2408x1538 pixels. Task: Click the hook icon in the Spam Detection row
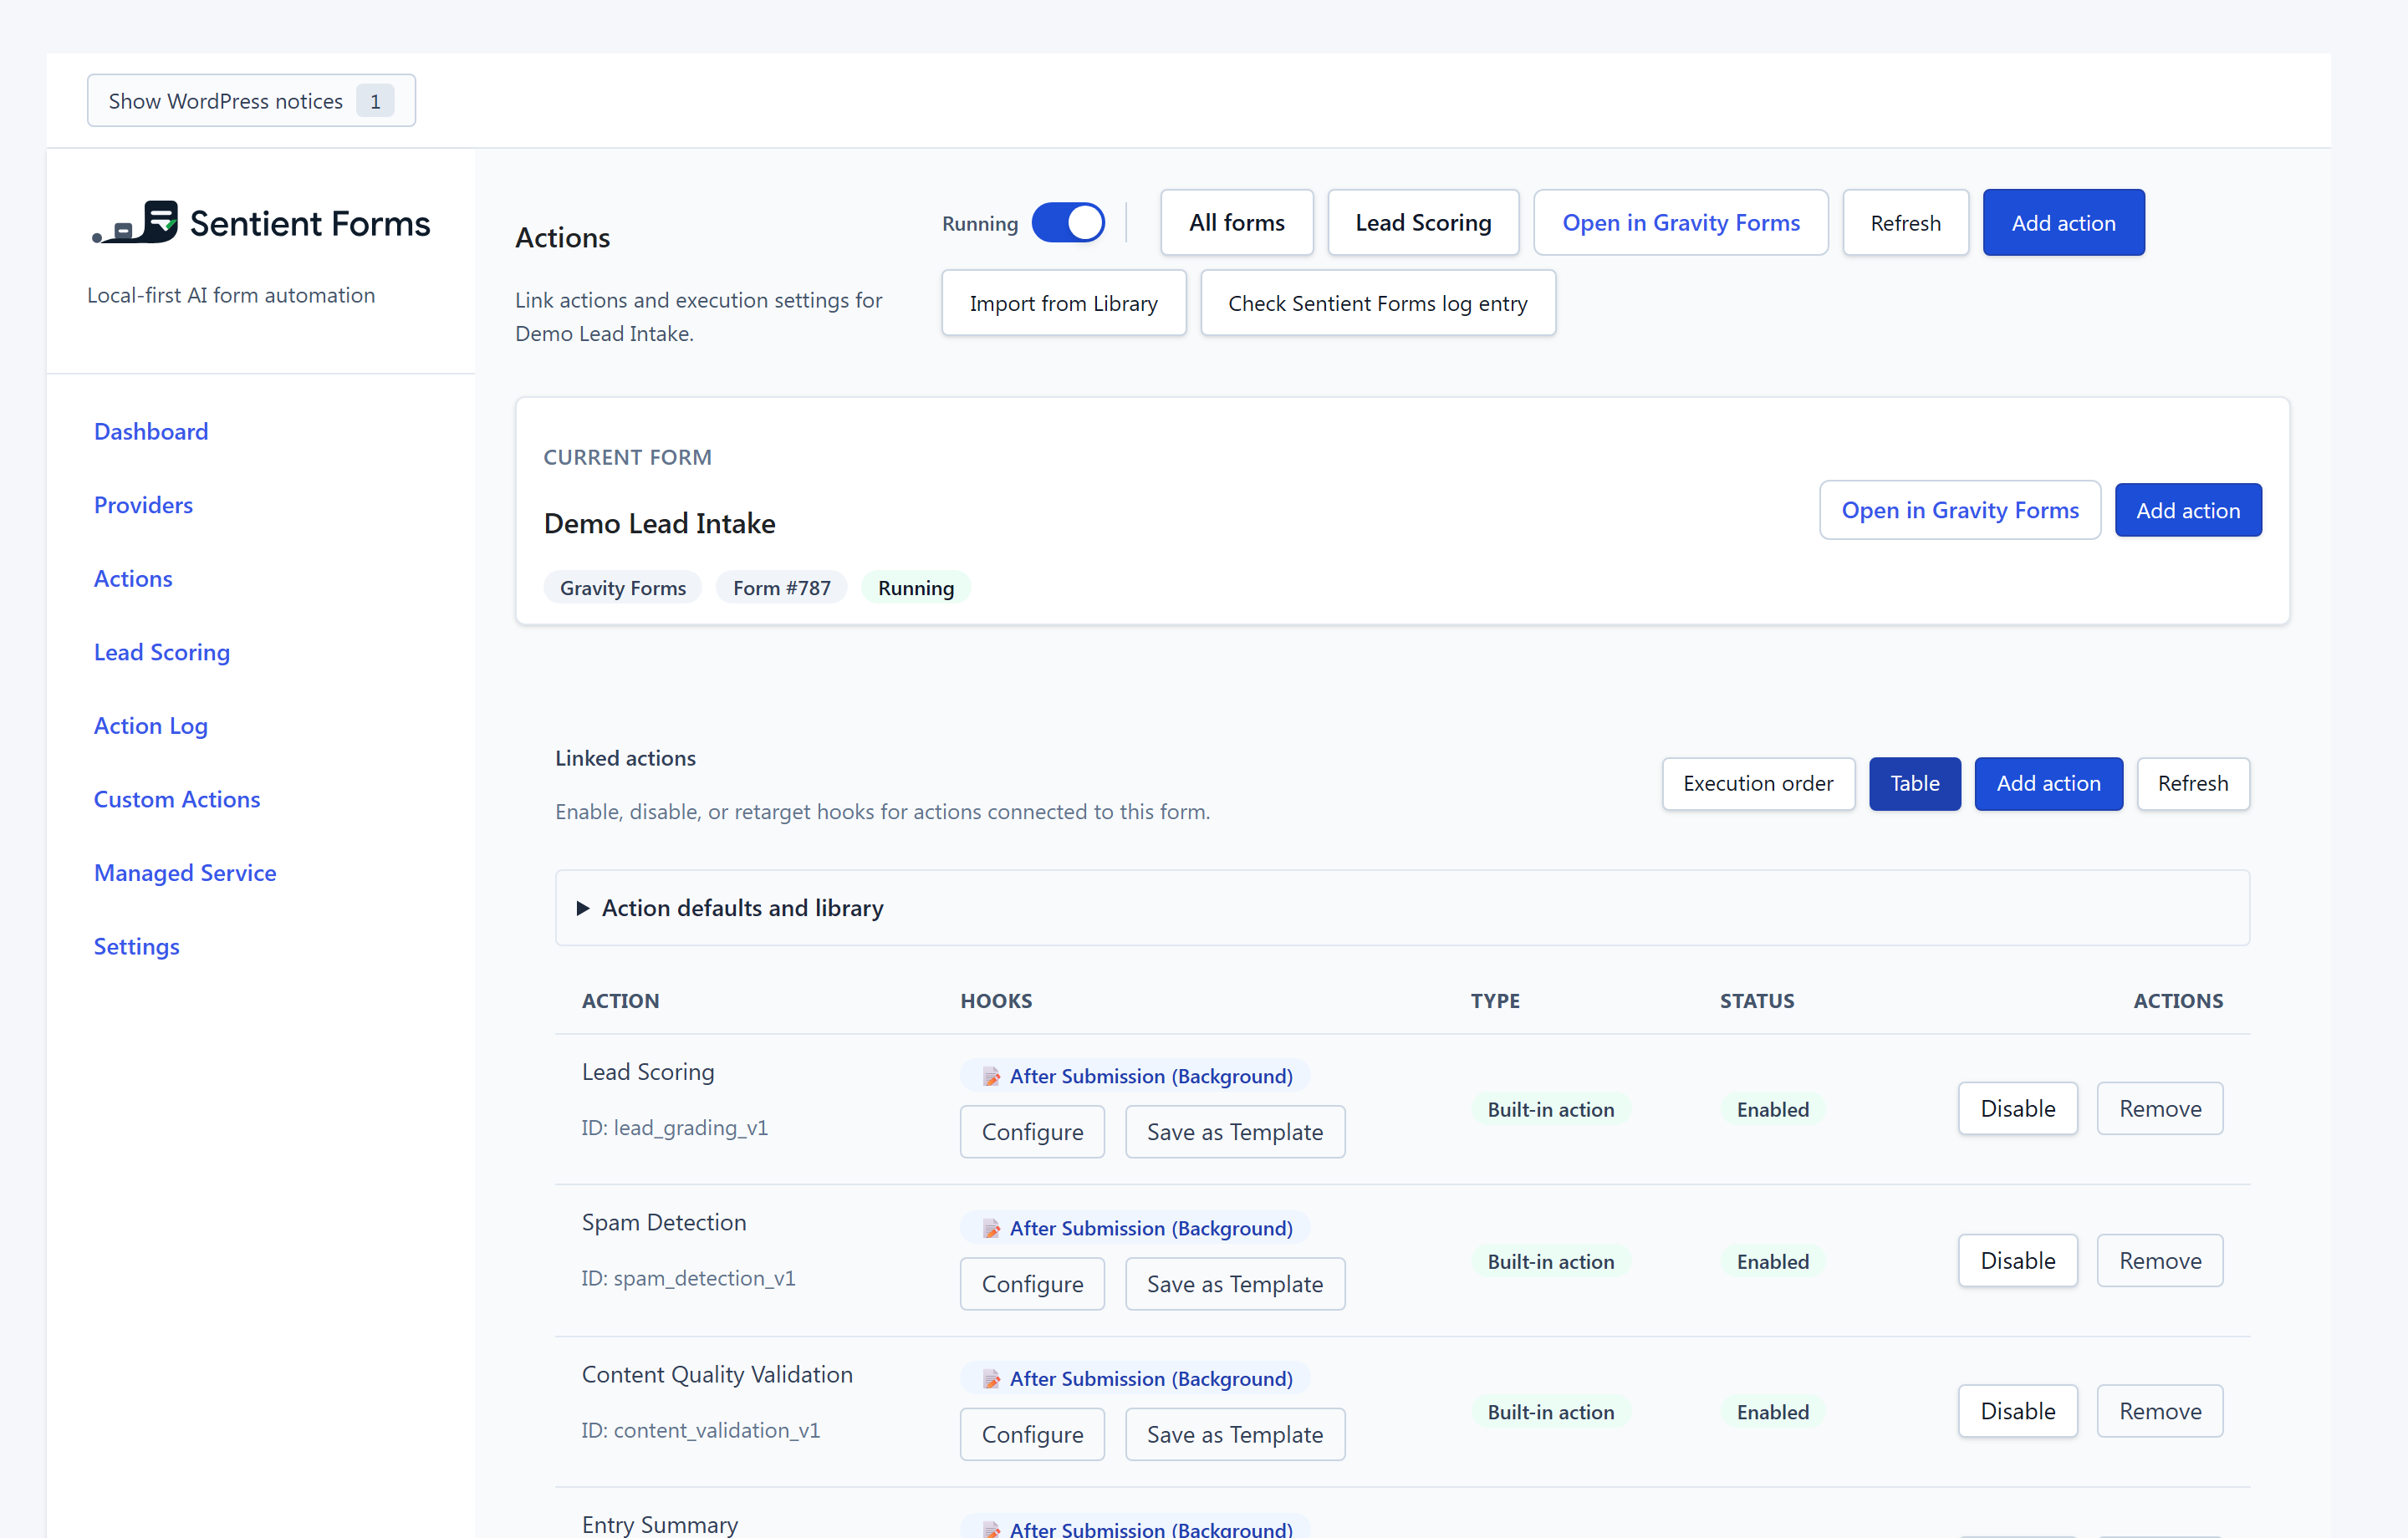[x=991, y=1228]
